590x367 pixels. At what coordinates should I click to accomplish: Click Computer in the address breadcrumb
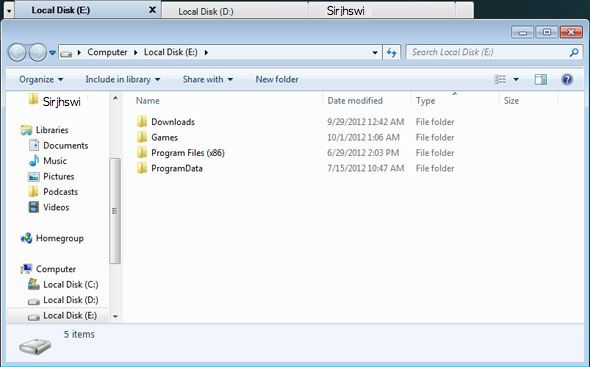(x=107, y=52)
